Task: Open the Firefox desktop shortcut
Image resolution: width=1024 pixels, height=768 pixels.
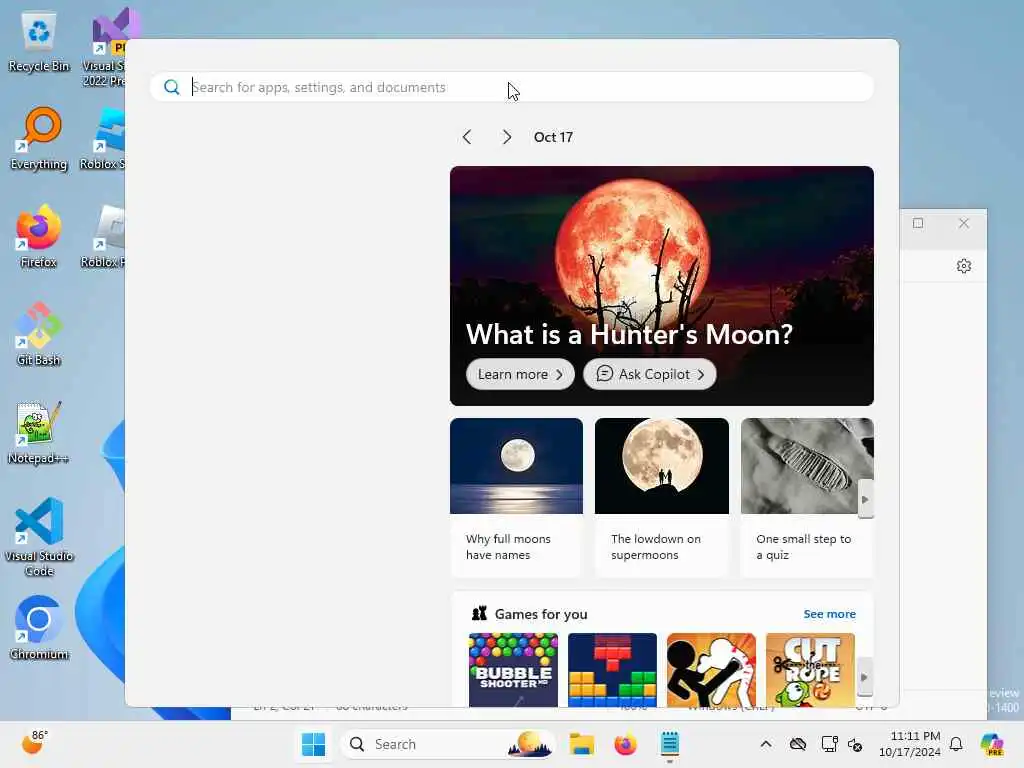Action: click(39, 236)
